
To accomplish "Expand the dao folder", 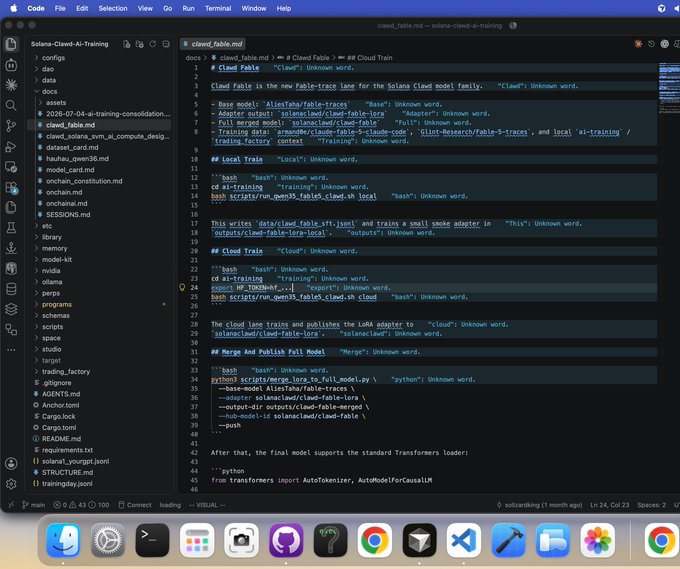I will click(48, 69).
